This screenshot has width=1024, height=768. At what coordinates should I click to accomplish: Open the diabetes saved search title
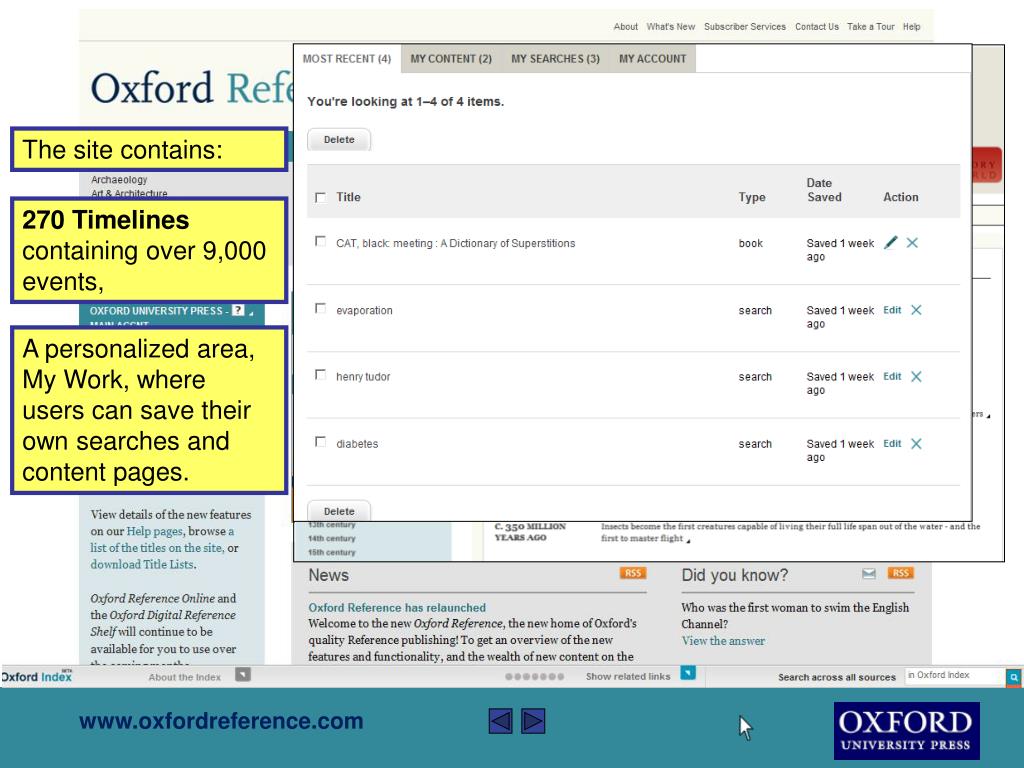pos(357,444)
